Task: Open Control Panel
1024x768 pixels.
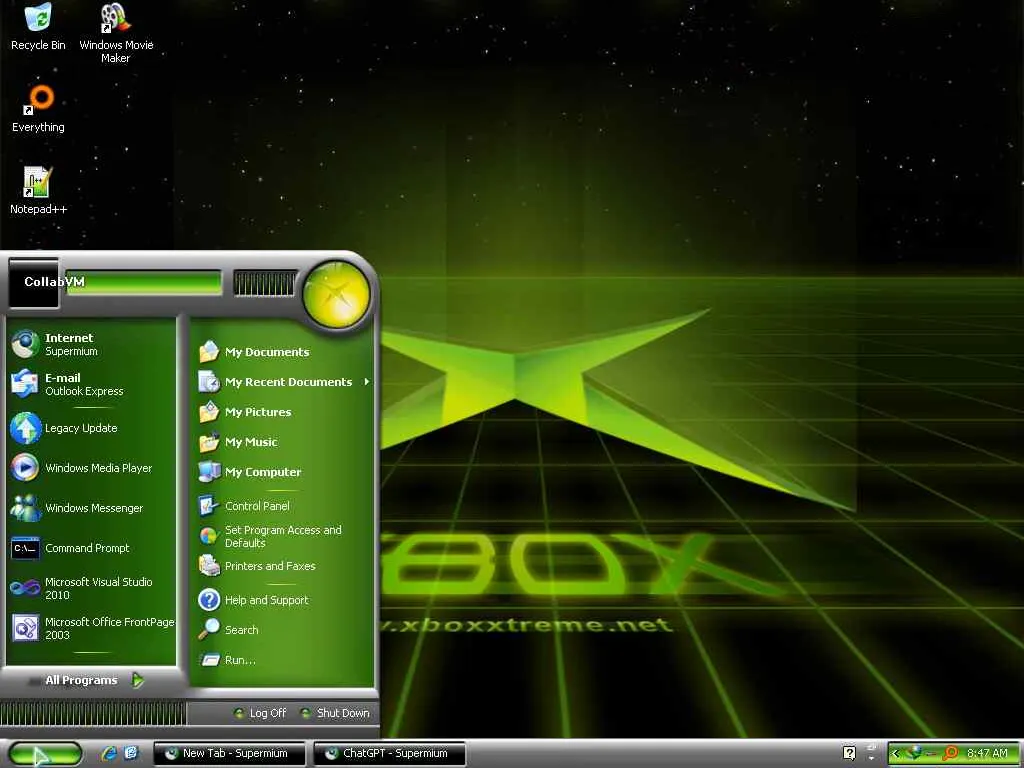Action: tap(283, 506)
